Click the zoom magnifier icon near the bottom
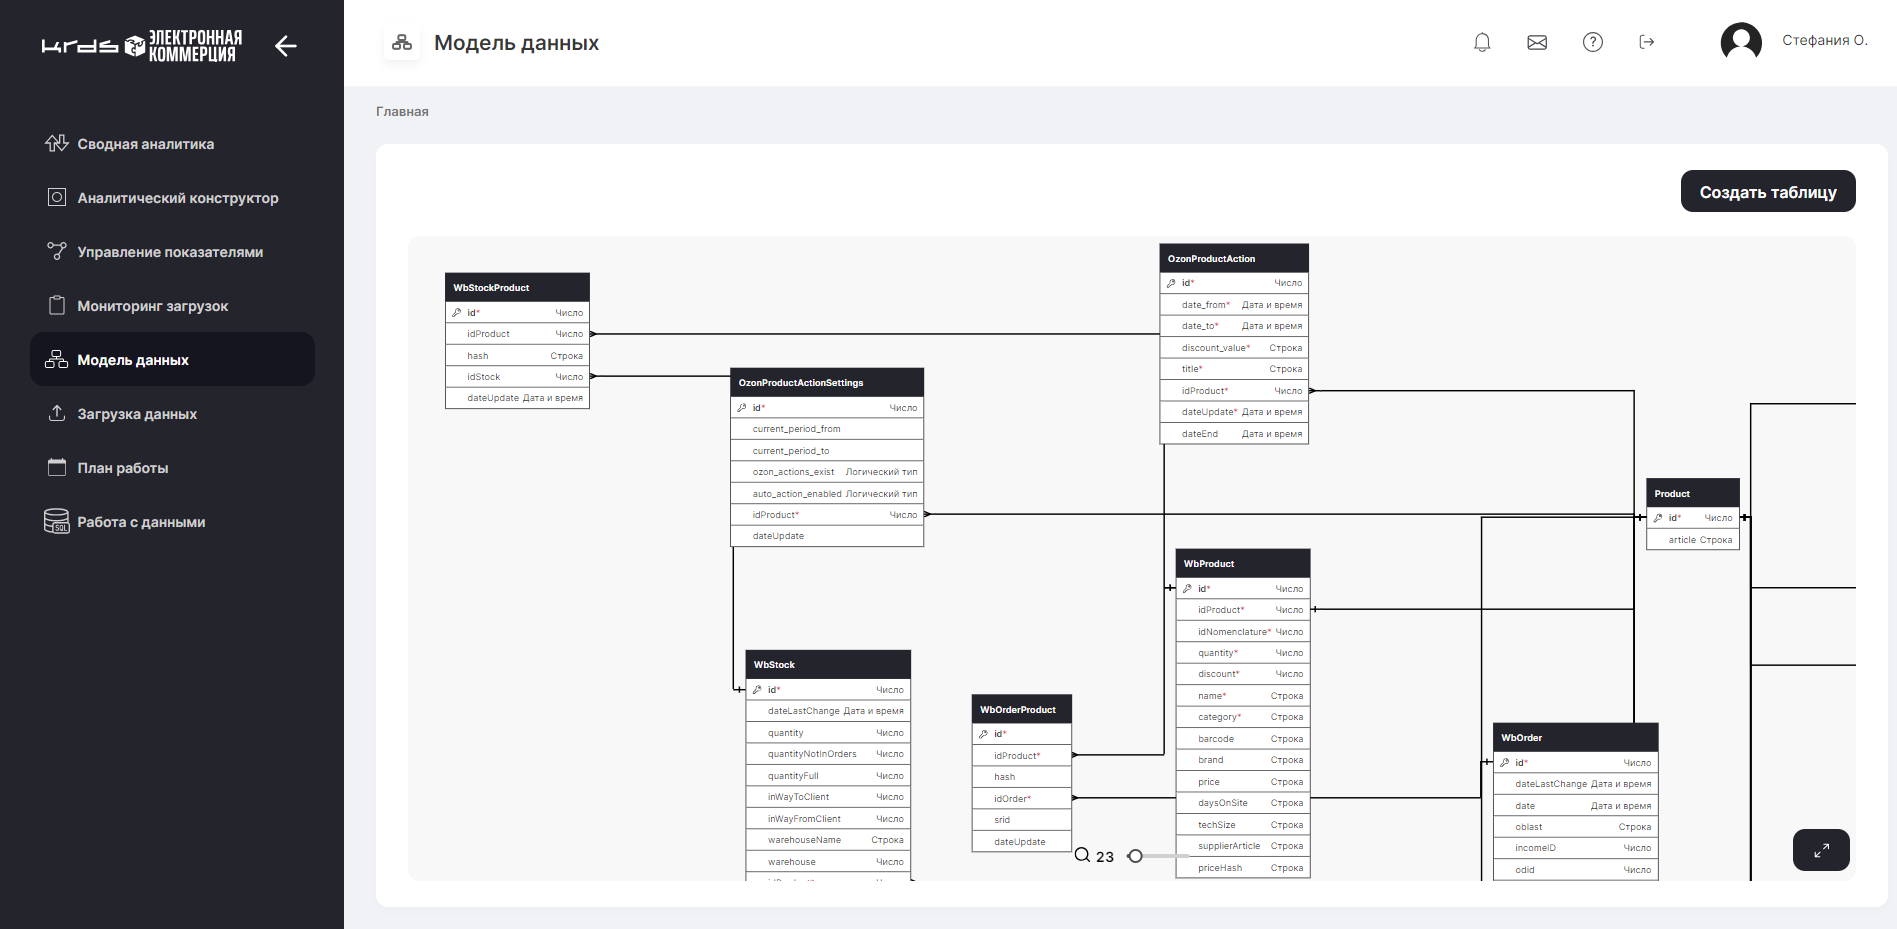The width and height of the screenshot is (1897, 929). [x=1082, y=856]
